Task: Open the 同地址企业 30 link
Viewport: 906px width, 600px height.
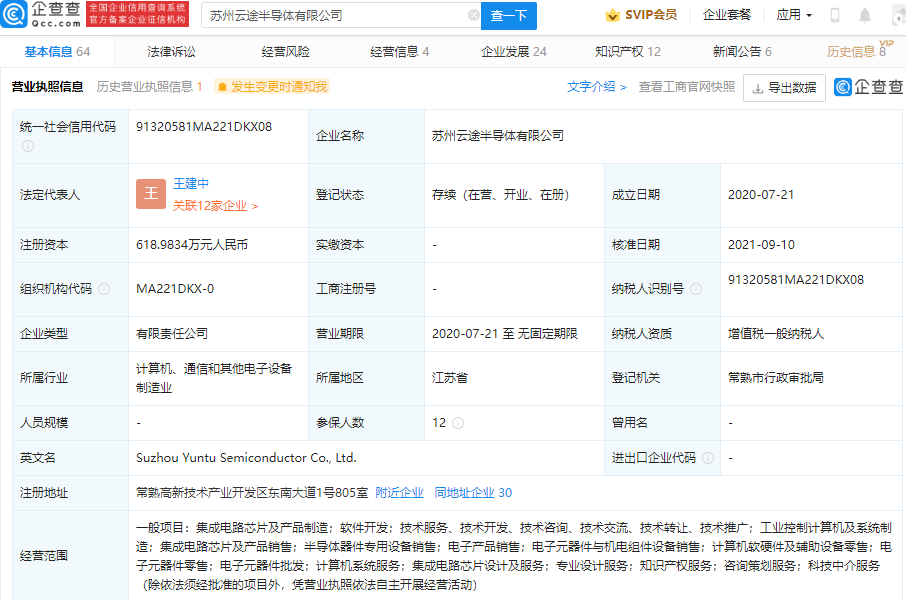Action: [x=473, y=493]
